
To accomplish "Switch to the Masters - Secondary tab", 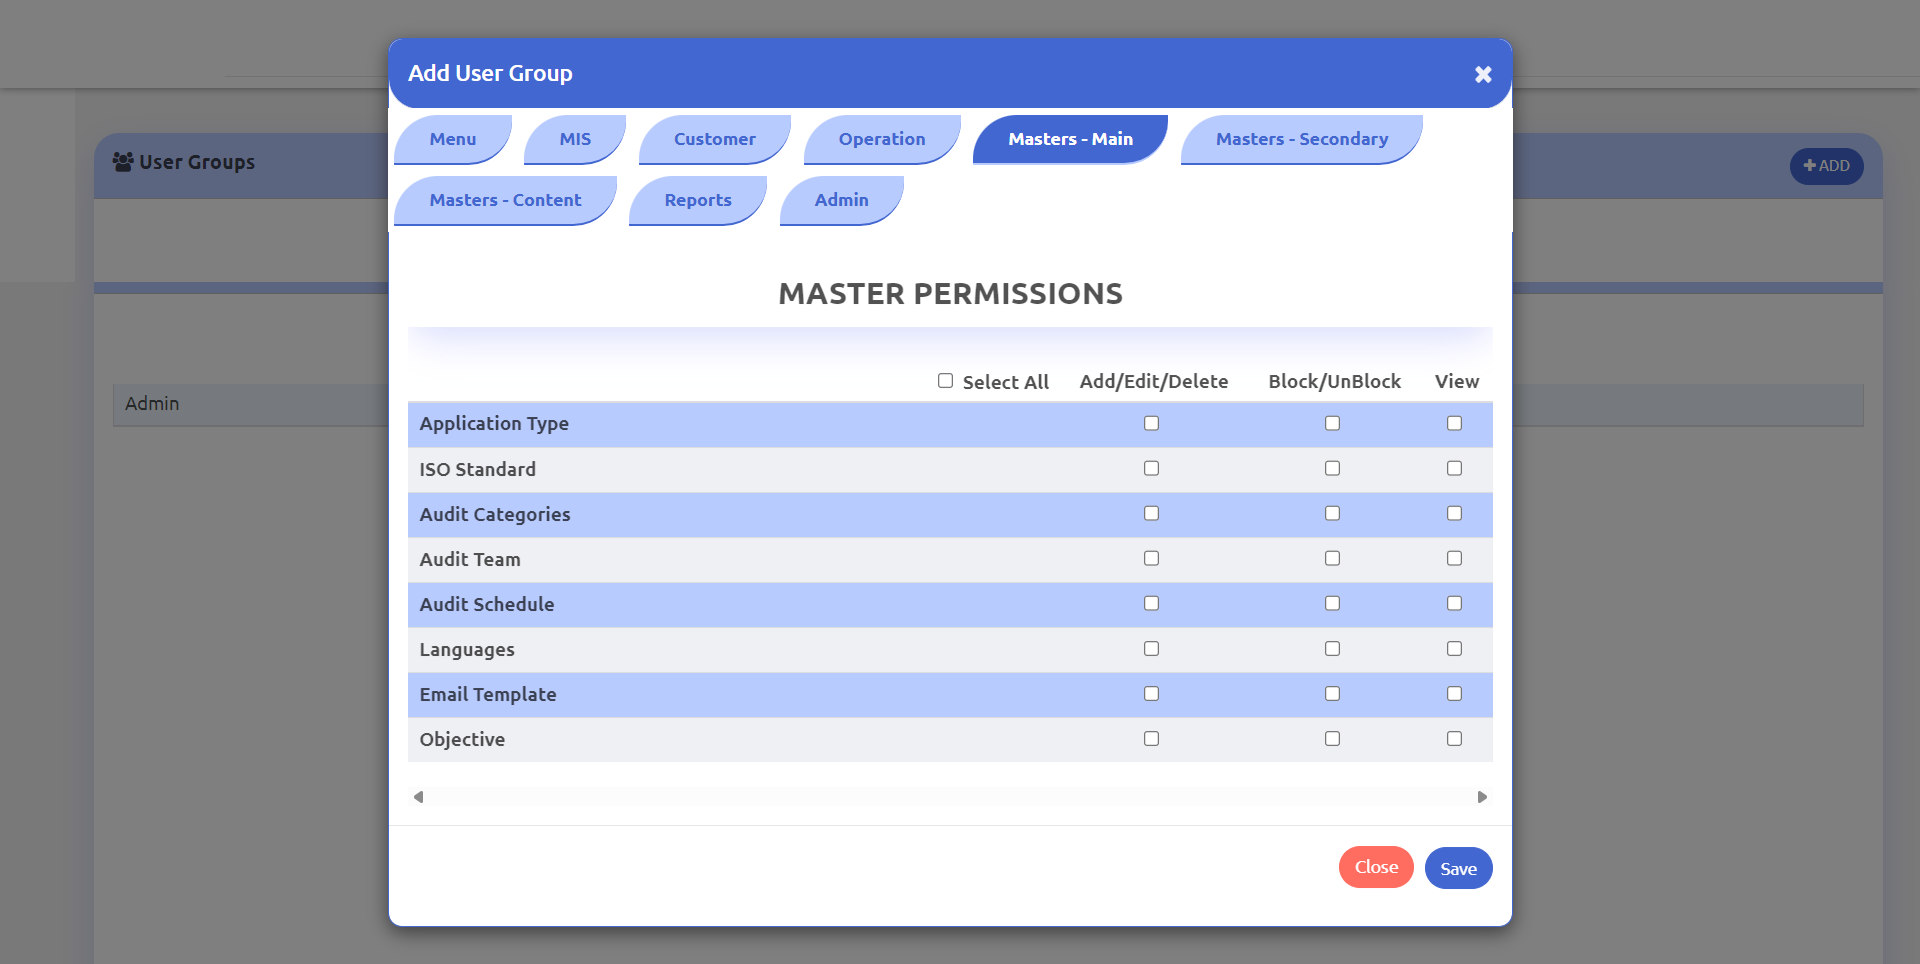I will 1301,139.
